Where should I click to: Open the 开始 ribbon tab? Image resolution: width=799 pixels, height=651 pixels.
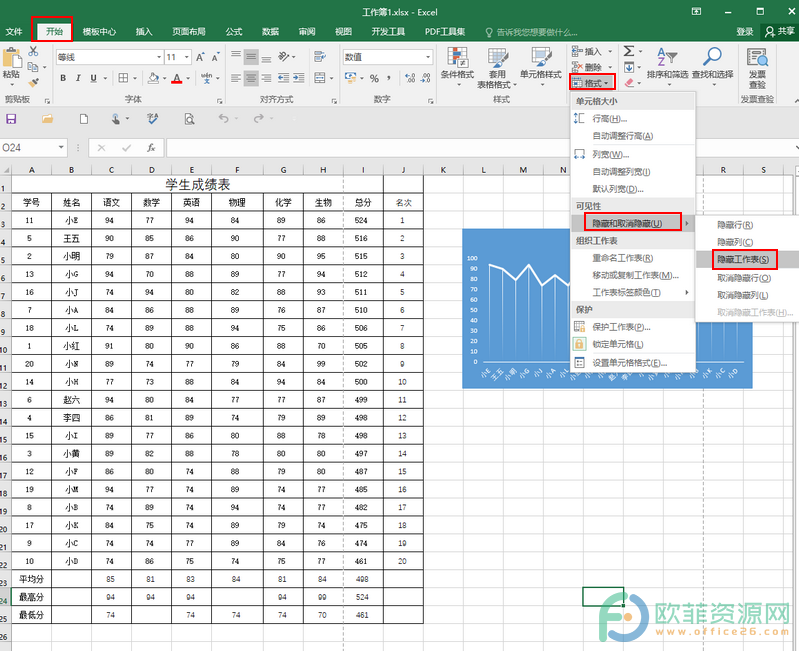tap(54, 31)
